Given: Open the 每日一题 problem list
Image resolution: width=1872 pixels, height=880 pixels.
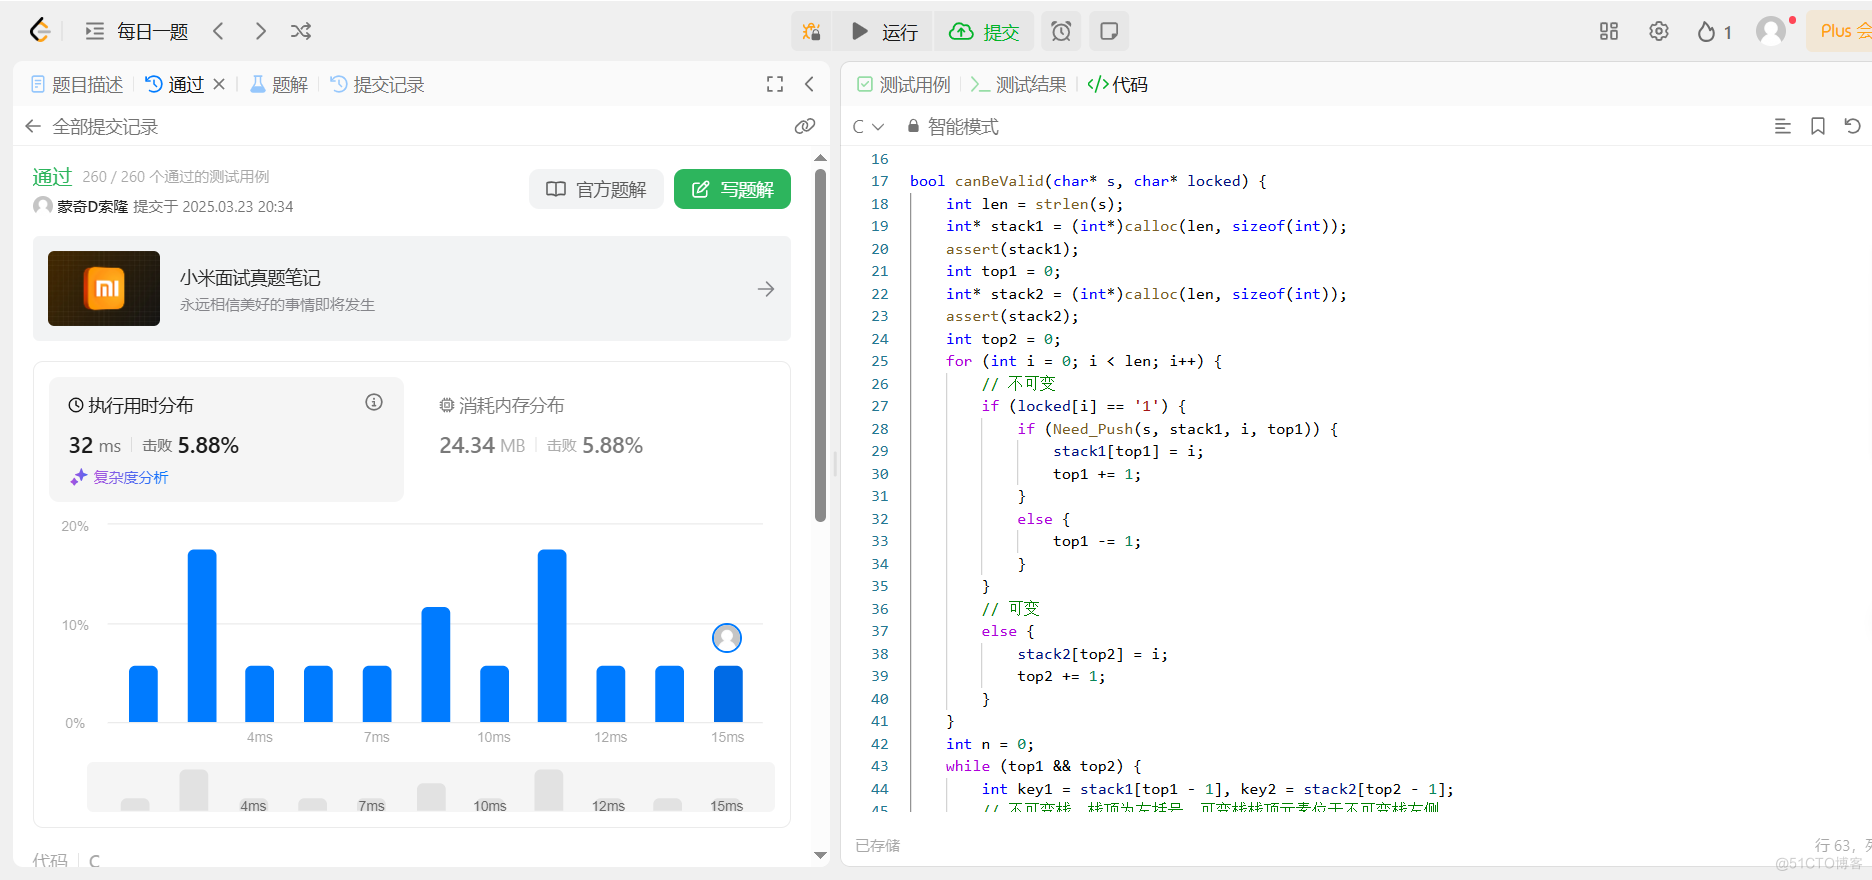Looking at the screenshot, I should pos(137,31).
